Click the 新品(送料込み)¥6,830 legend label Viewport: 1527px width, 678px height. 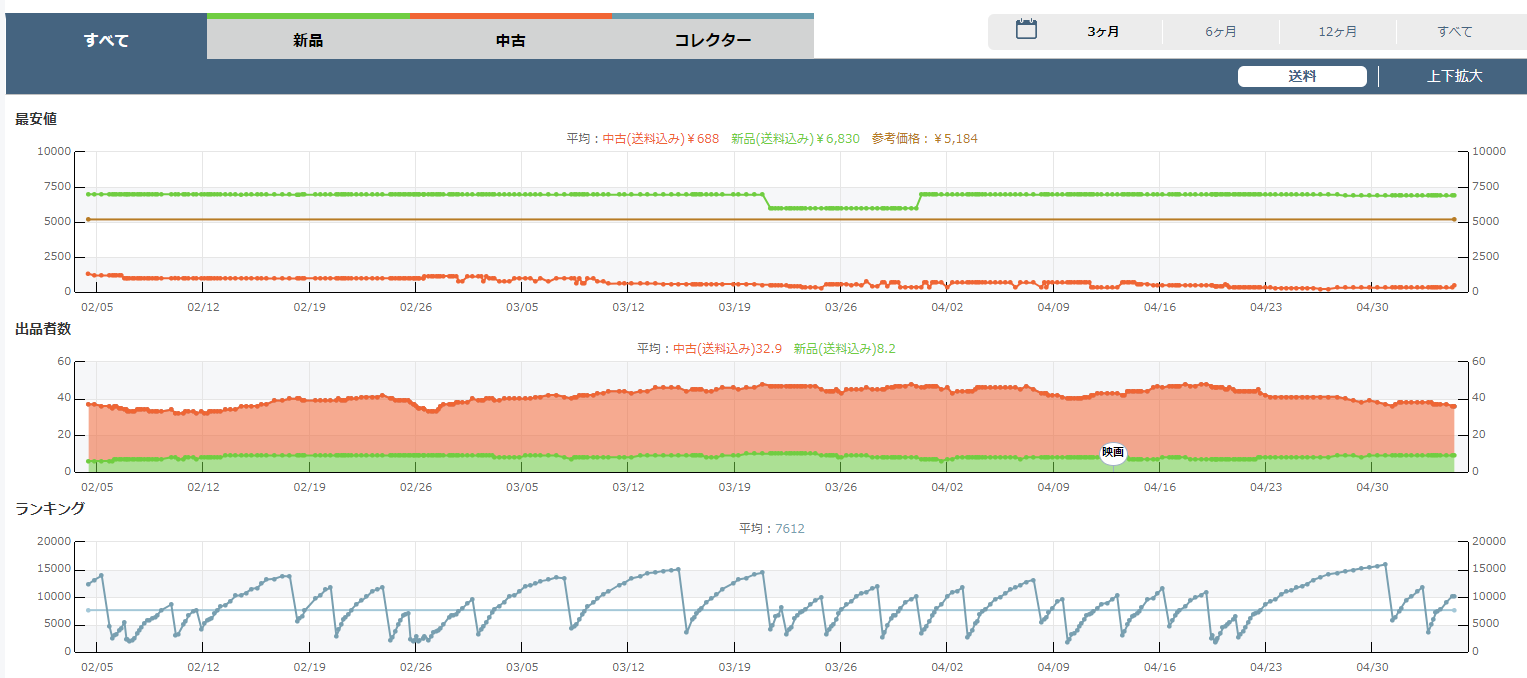coord(795,139)
